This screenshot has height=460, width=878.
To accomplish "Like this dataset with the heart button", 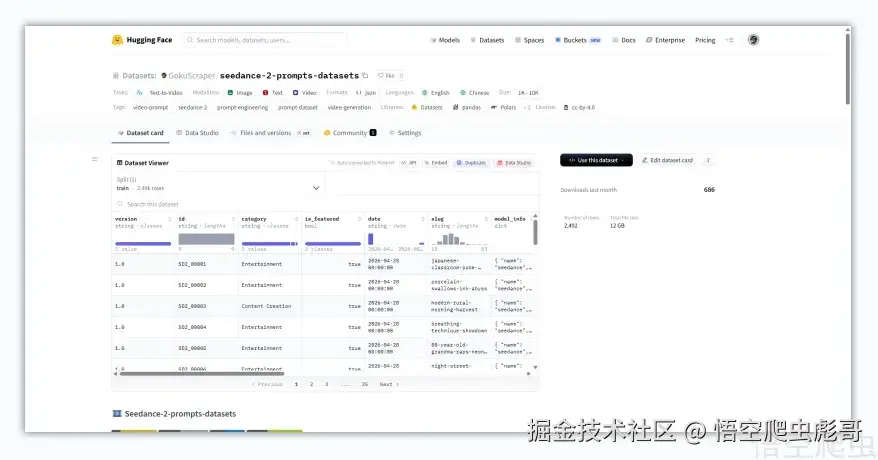I will tap(390, 76).
